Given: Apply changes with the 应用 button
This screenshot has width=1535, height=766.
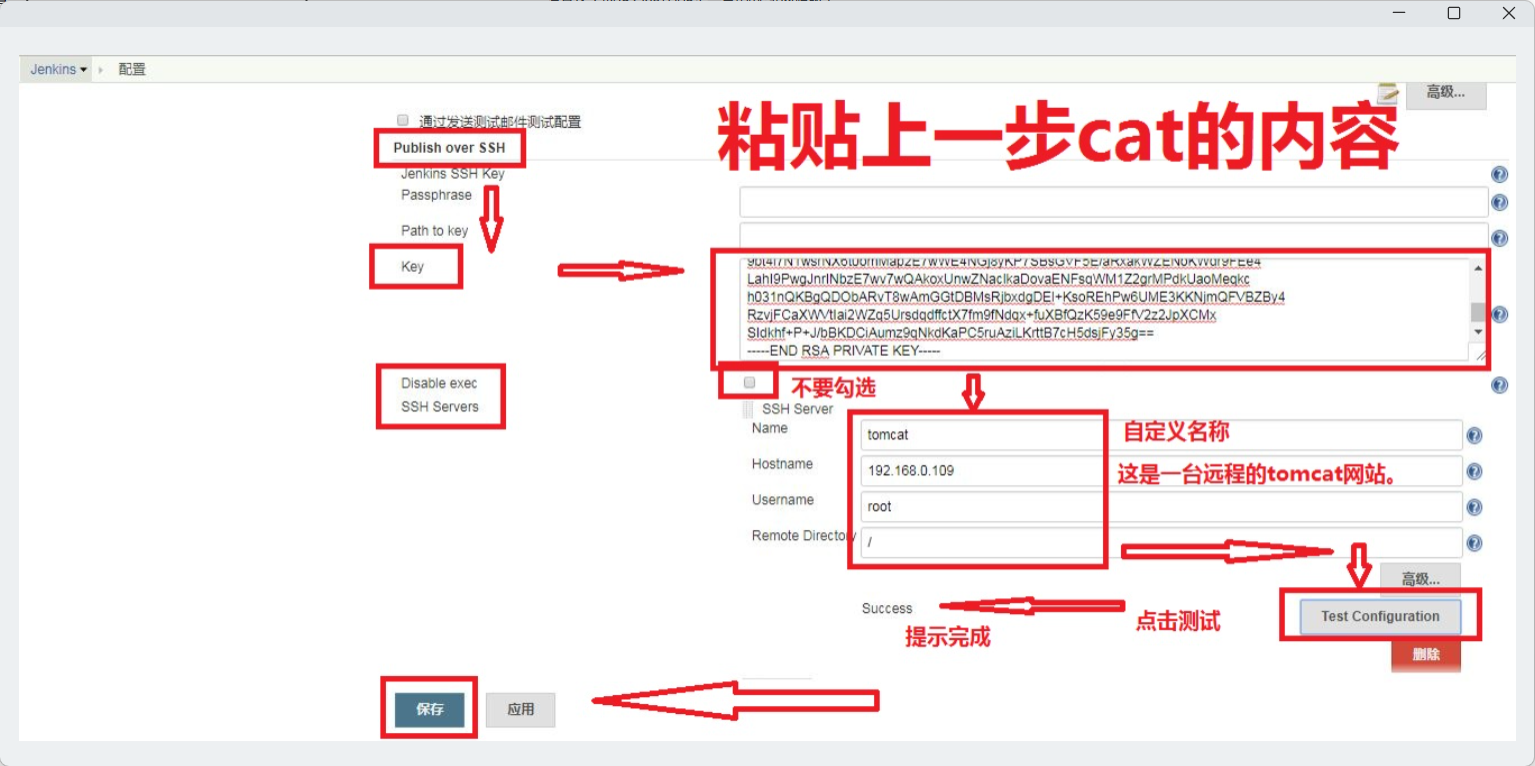Looking at the screenshot, I should click(520, 709).
